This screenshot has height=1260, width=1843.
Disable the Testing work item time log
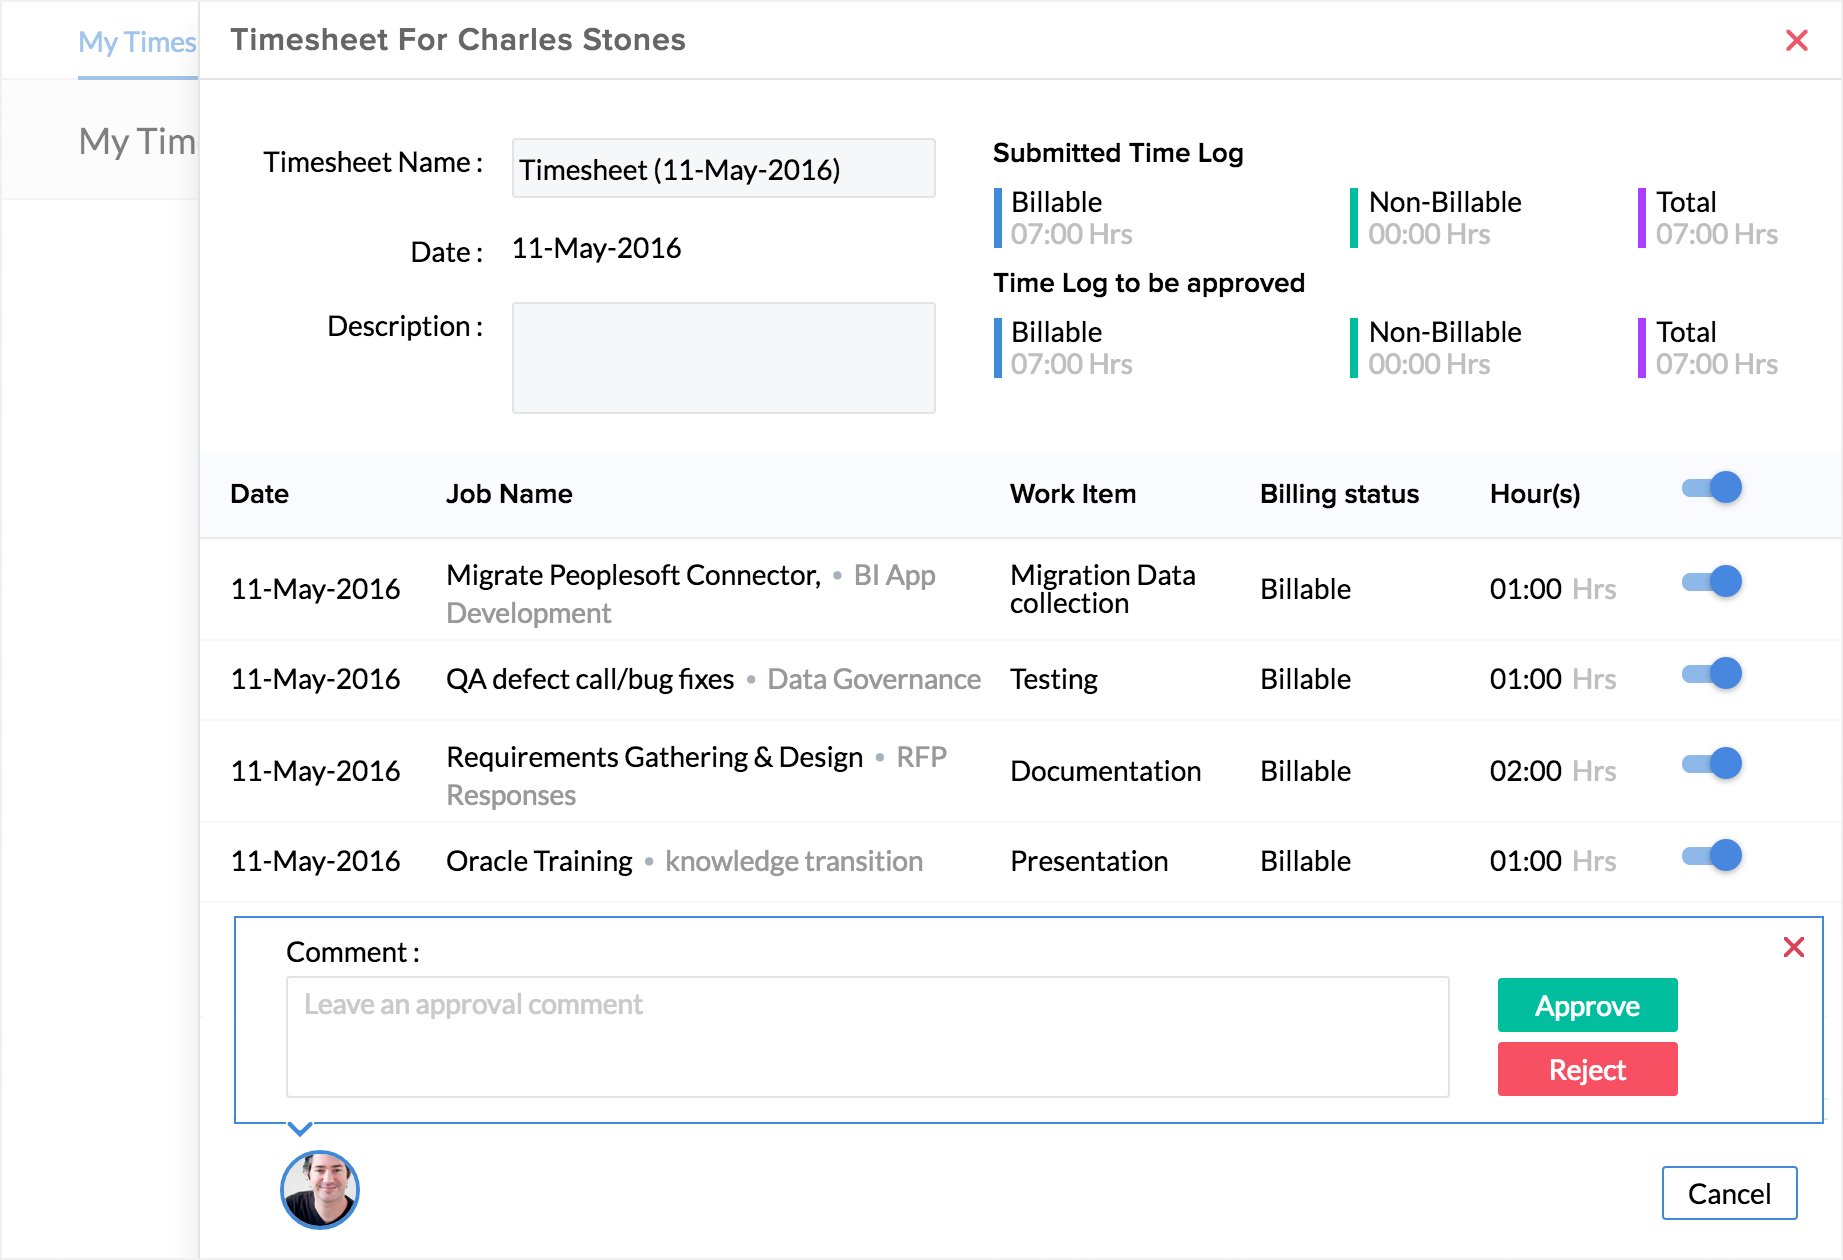(1712, 674)
